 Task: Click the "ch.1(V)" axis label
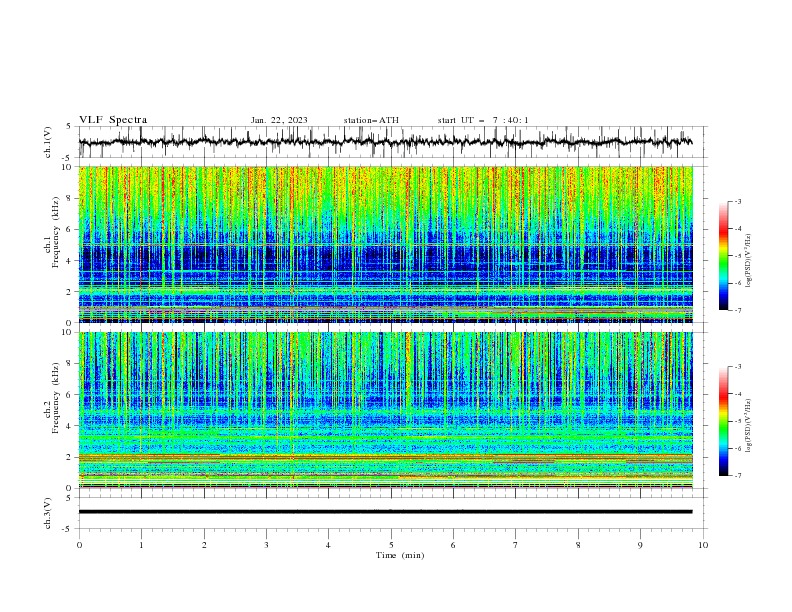point(48,142)
